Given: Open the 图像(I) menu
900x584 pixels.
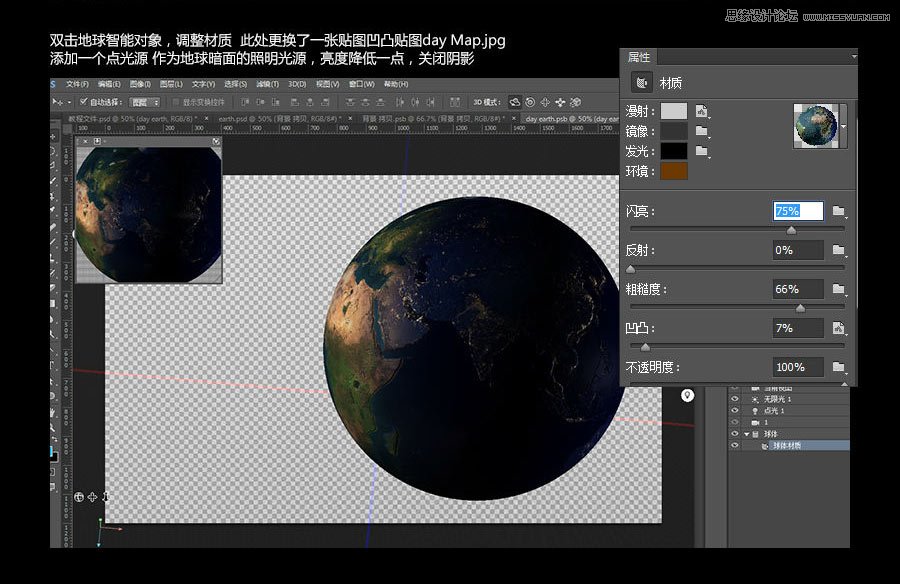Looking at the screenshot, I should 140,84.
